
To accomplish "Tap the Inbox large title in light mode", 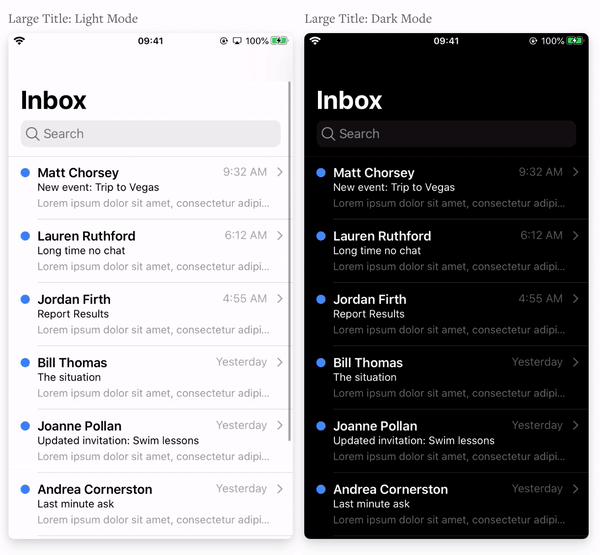I will click(54, 100).
